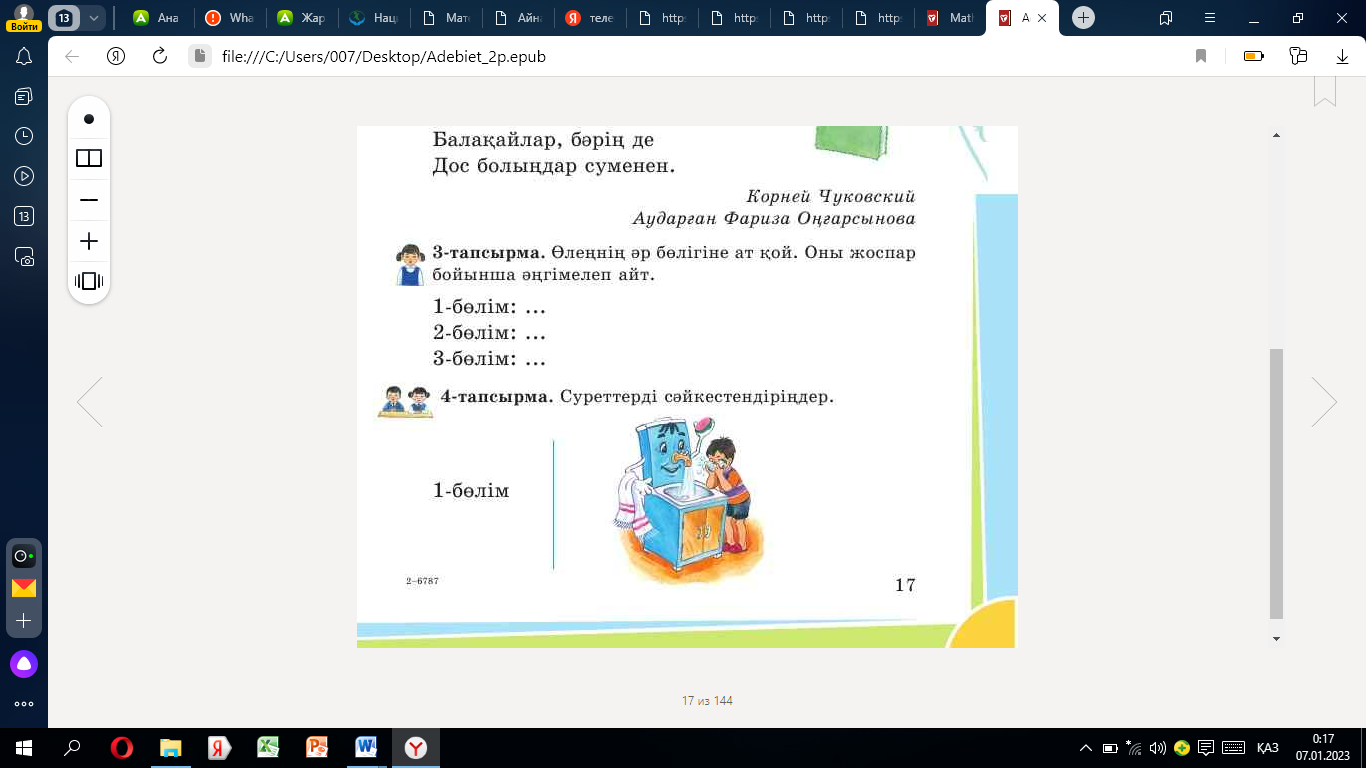Open Excel from the taskbar

click(268, 748)
